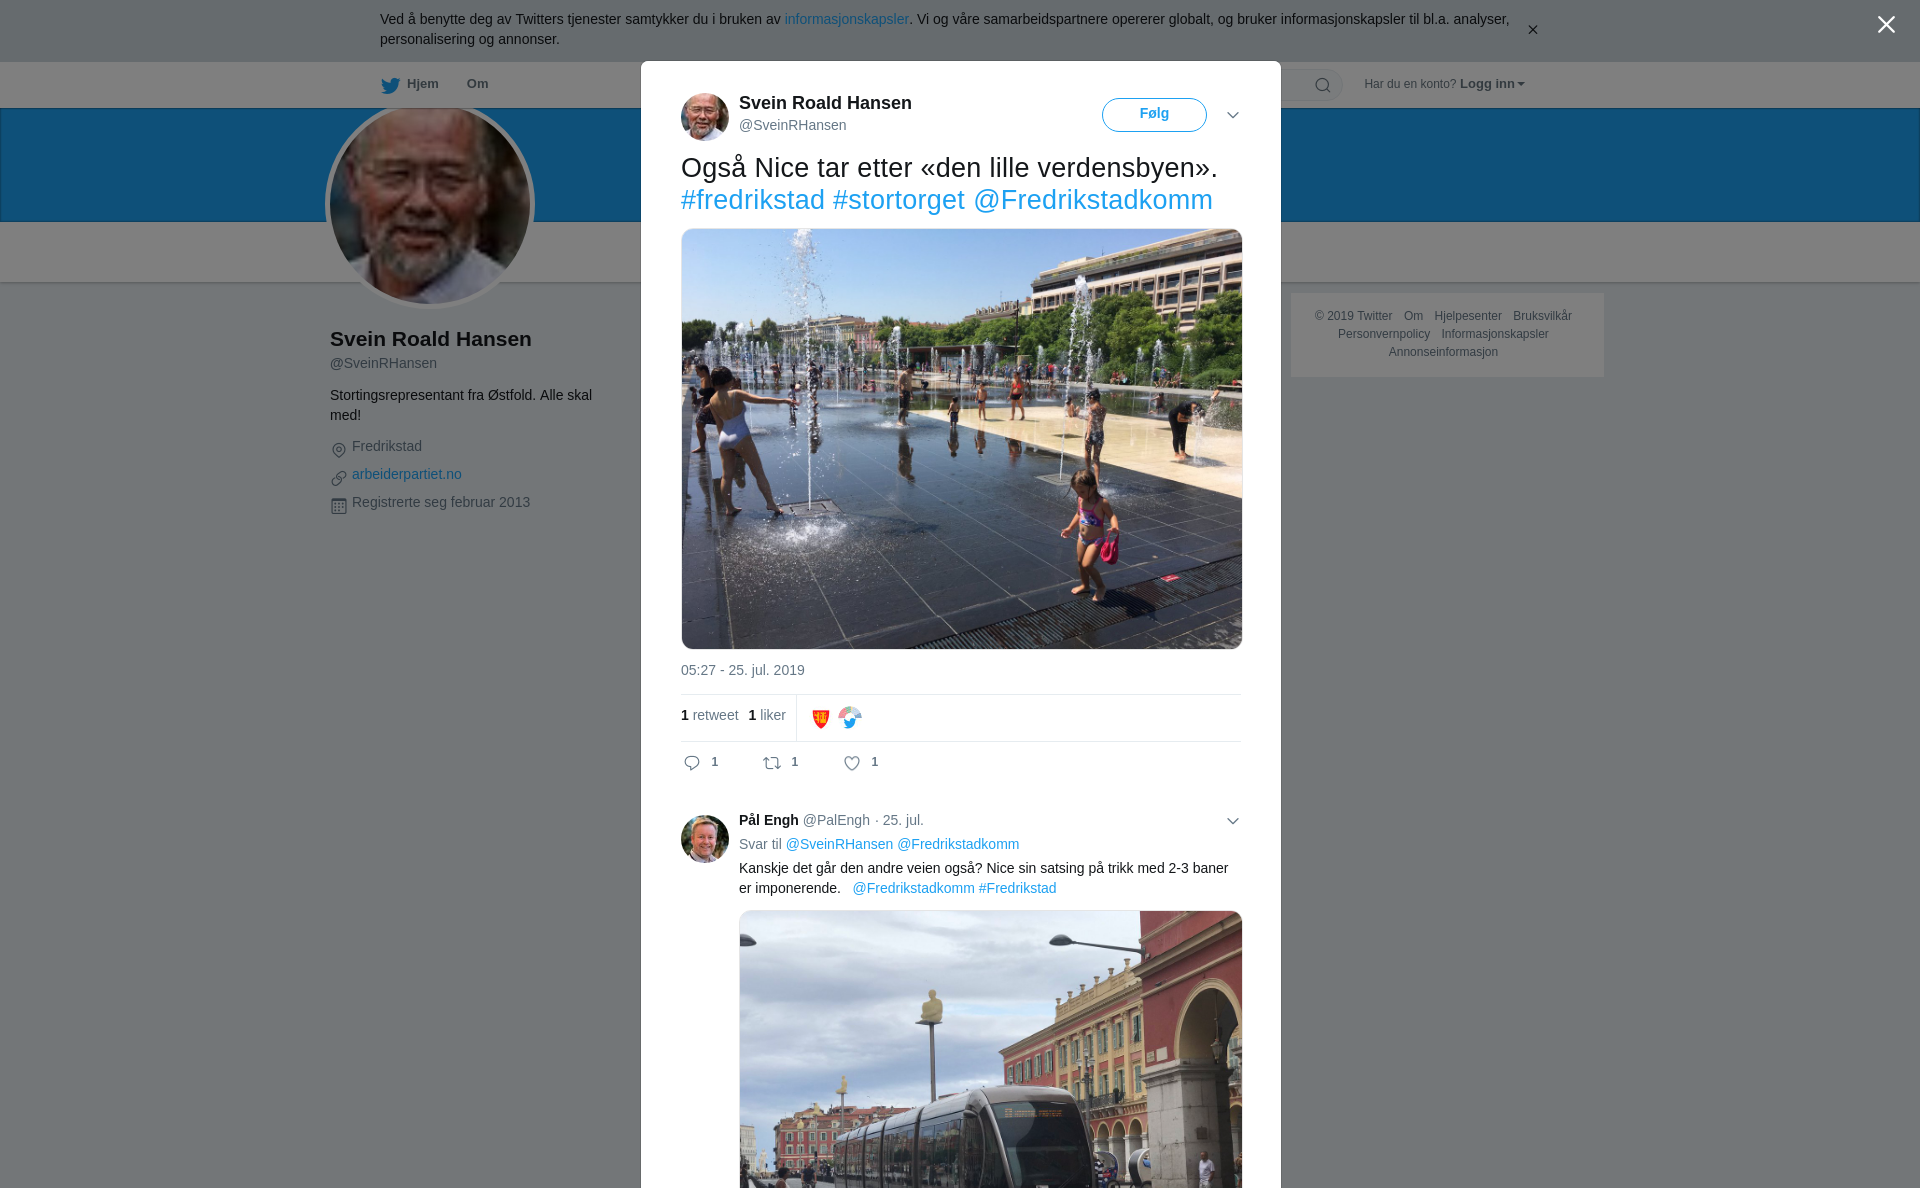Close the tweet overlay with X
This screenshot has height=1188, width=1920.
1886,25
